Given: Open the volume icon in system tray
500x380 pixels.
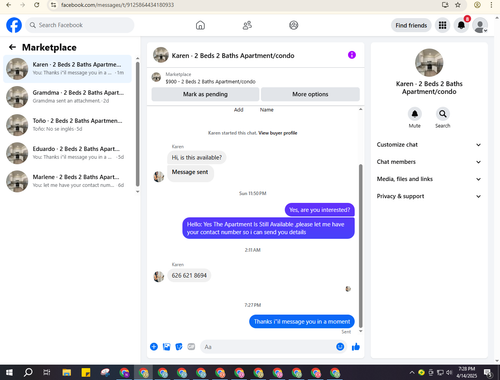Looking at the screenshot, I should (449, 372).
